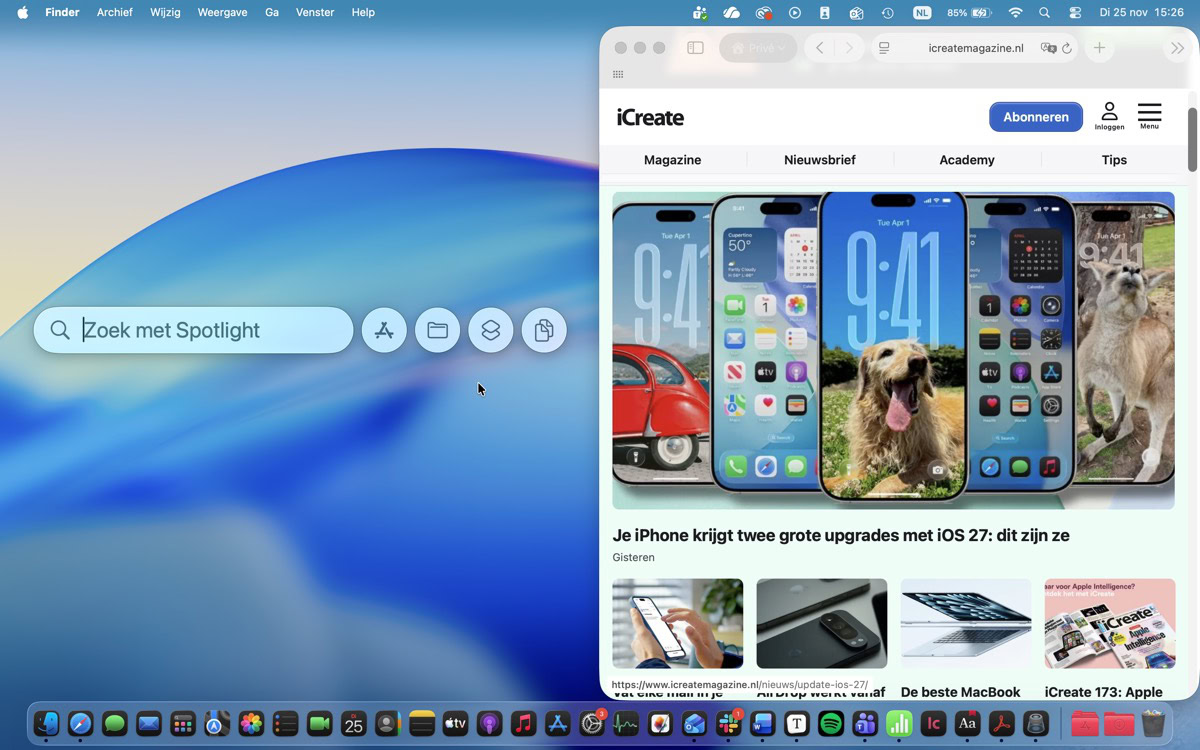Expand the Privé profile dropdown
The image size is (1200, 750).
[x=757, y=48]
